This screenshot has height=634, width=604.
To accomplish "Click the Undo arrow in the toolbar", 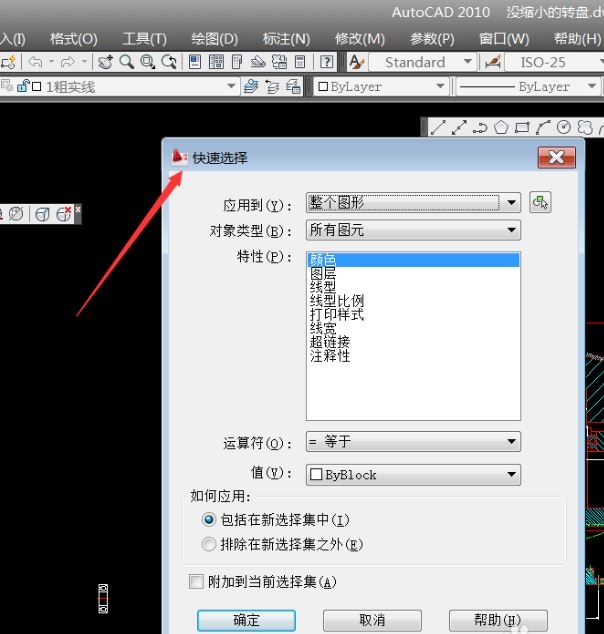I will click(x=36, y=62).
